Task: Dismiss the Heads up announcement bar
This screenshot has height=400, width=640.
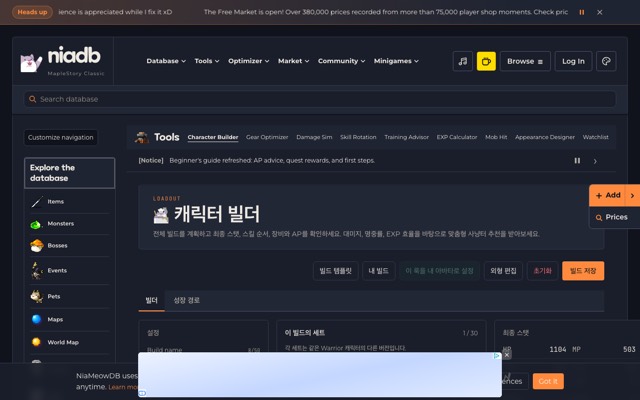Action: tap(600, 12)
